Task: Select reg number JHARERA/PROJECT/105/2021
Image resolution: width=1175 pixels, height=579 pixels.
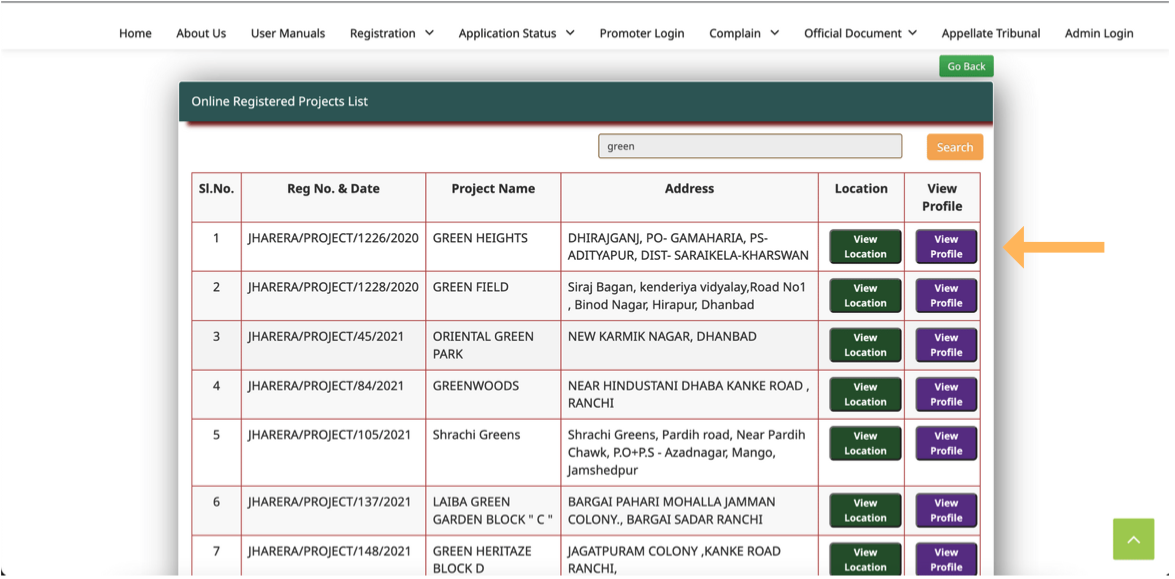Action: pyautogui.click(x=330, y=434)
